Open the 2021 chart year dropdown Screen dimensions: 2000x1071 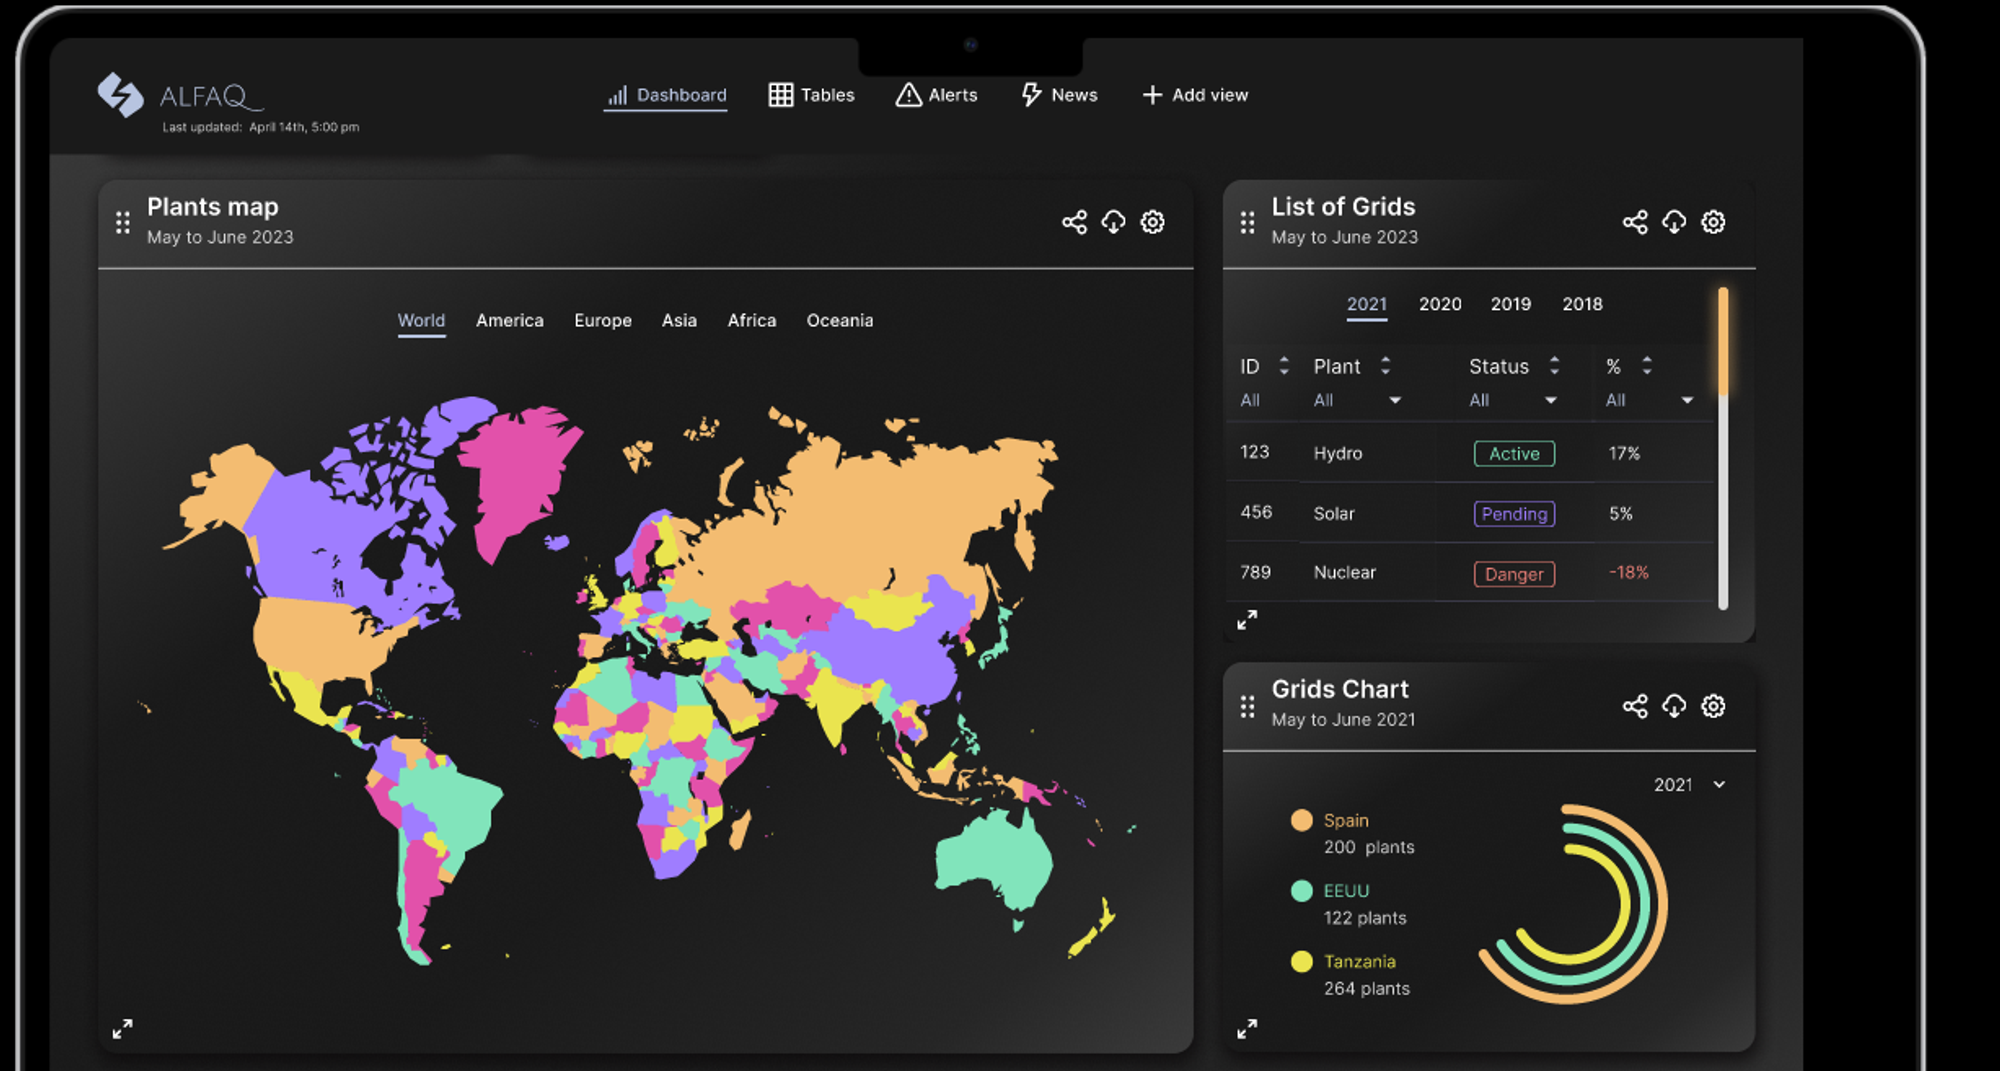[x=1690, y=785]
